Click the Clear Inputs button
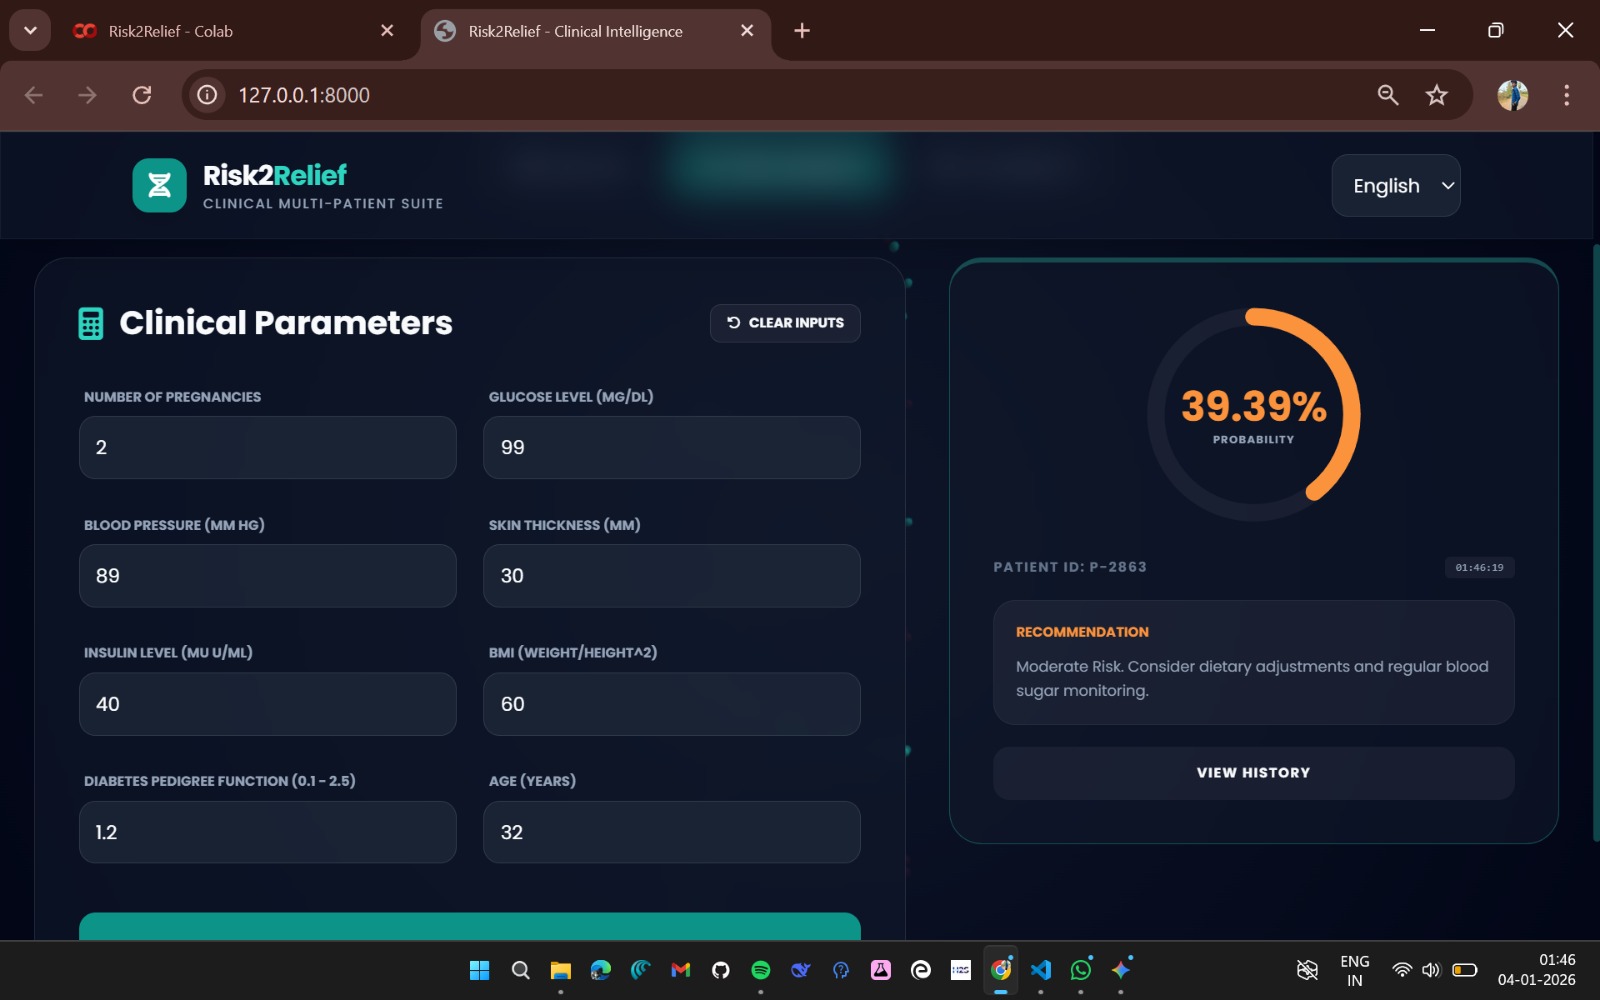Viewport: 1600px width, 1000px height. pos(785,323)
